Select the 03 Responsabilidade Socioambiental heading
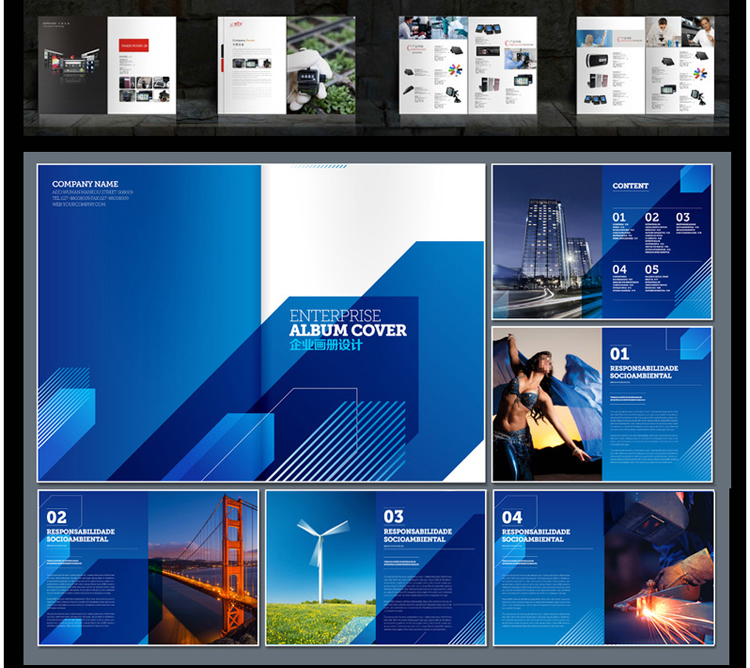 [417, 526]
